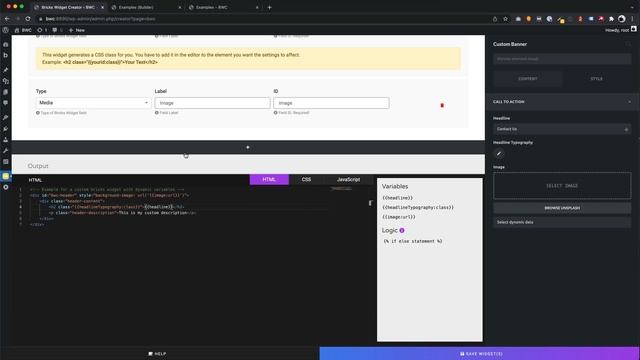
Task: Click the ID input field
Action: click(x=331, y=103)
